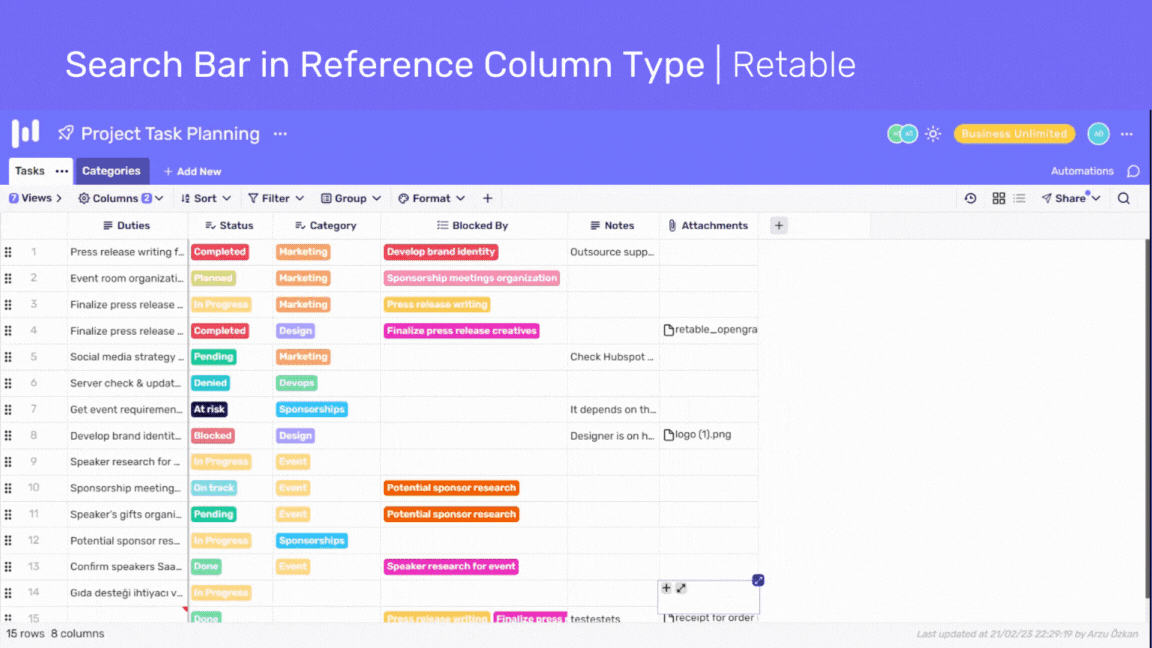Viewport: 1152px width, 648px height.
Task: Click 'Social media strategy' duty cell
Action: coord(127,357)
